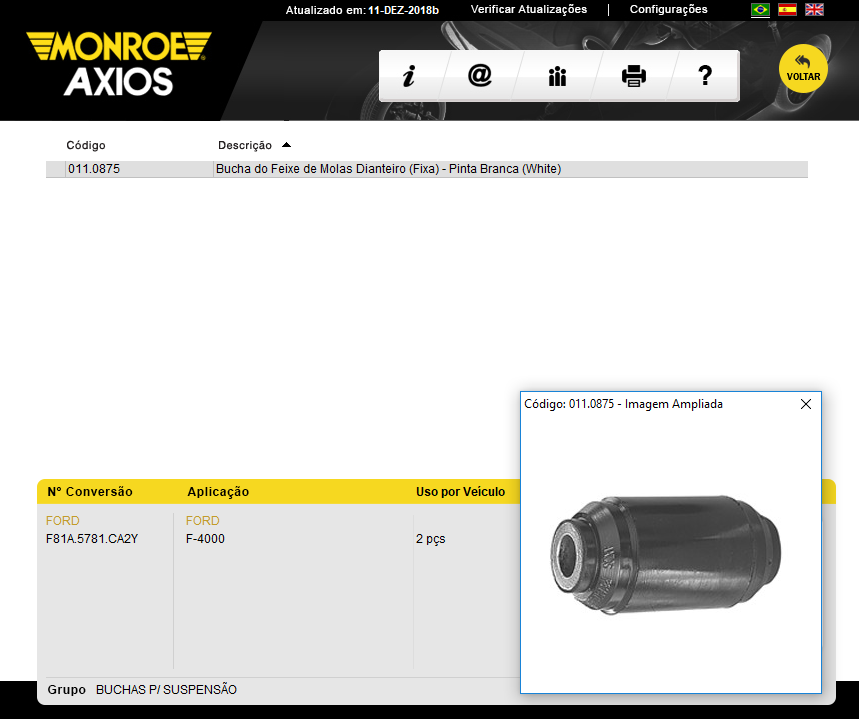This screenshot has width=859, height=719.
Task: Sort by the Descrição column arrow
Action: pos(287,145)
